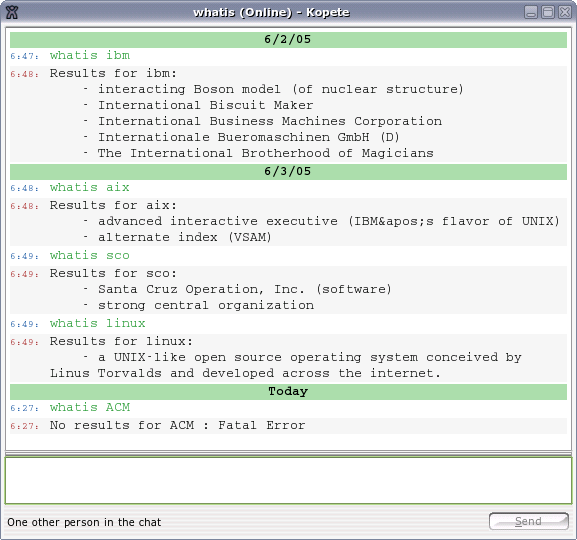
Task: Click the 6/3/05 date header
Action: 288,172
